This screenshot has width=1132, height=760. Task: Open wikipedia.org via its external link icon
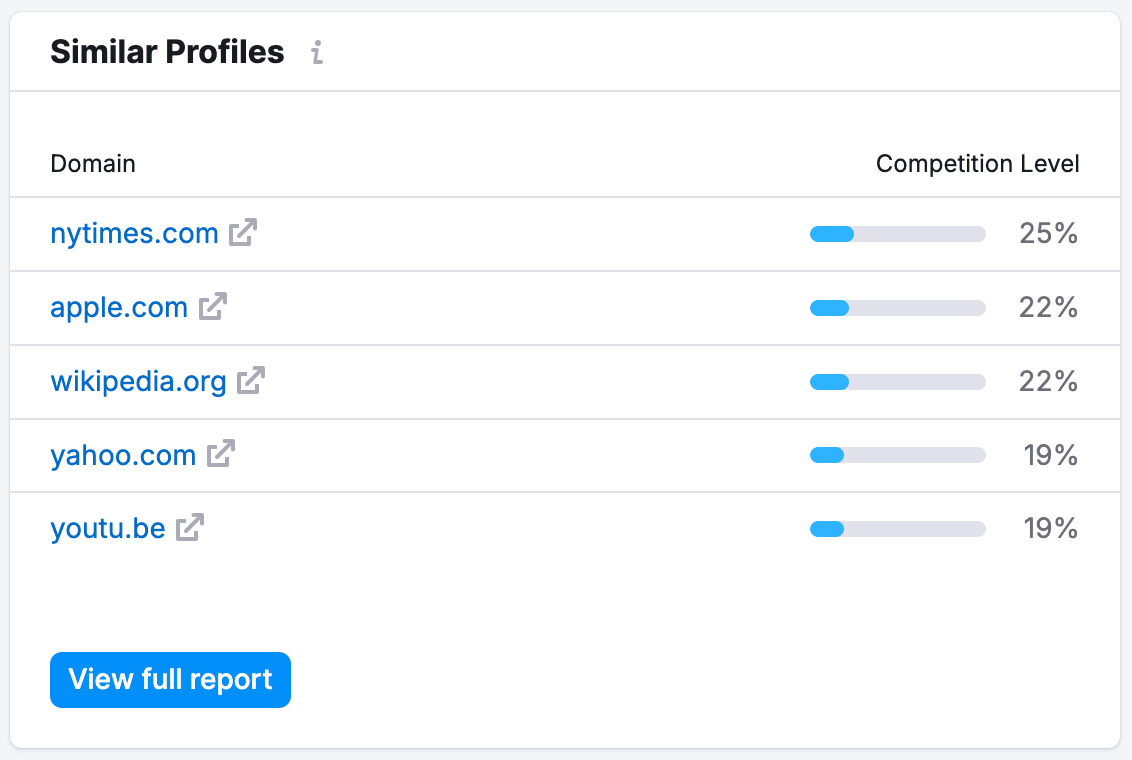click(x=253, y=380)
